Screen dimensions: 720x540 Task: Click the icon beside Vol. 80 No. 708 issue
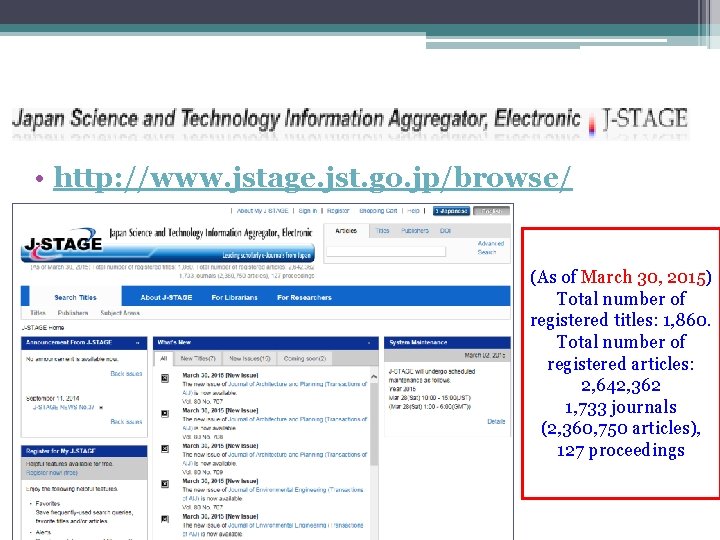point(165,413)
